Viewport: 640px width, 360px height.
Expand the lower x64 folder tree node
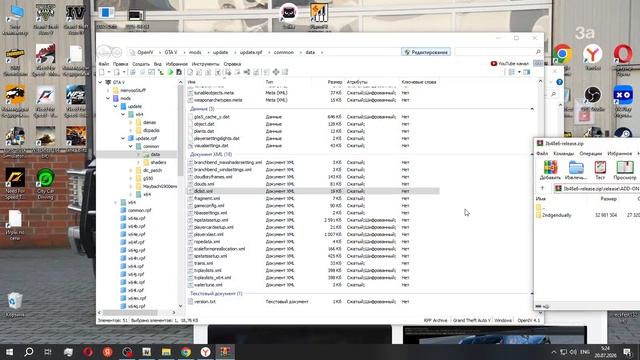click(x=116, y=202)
